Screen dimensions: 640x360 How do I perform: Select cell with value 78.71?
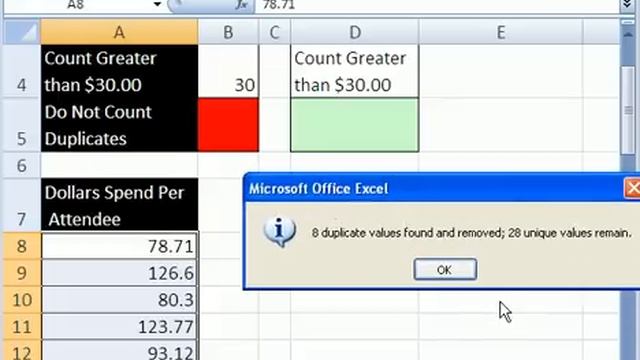tap(119, 246)
